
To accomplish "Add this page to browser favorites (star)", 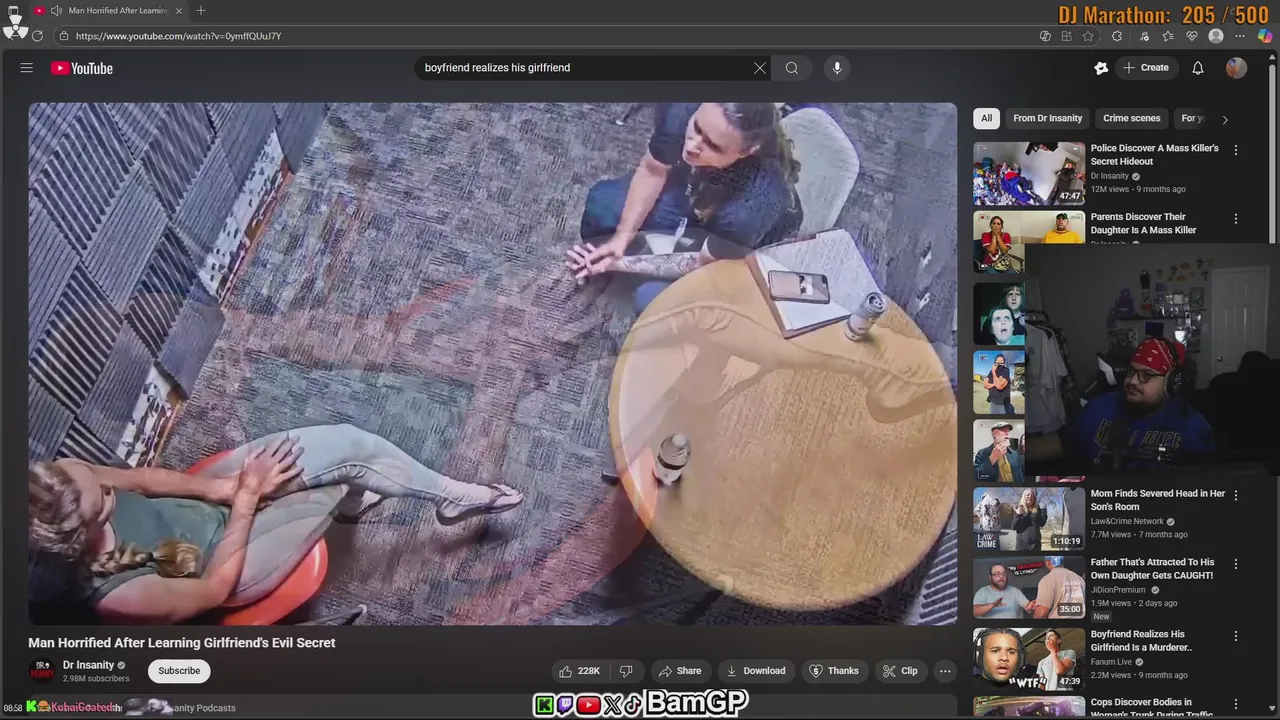I will coord(1088,36).
